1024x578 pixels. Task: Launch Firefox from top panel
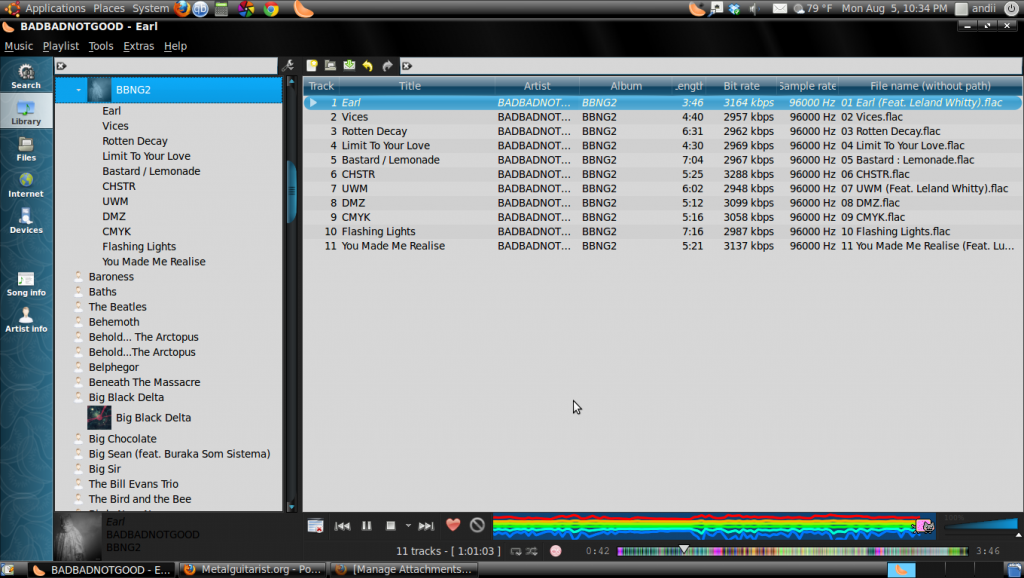[182, 8]
